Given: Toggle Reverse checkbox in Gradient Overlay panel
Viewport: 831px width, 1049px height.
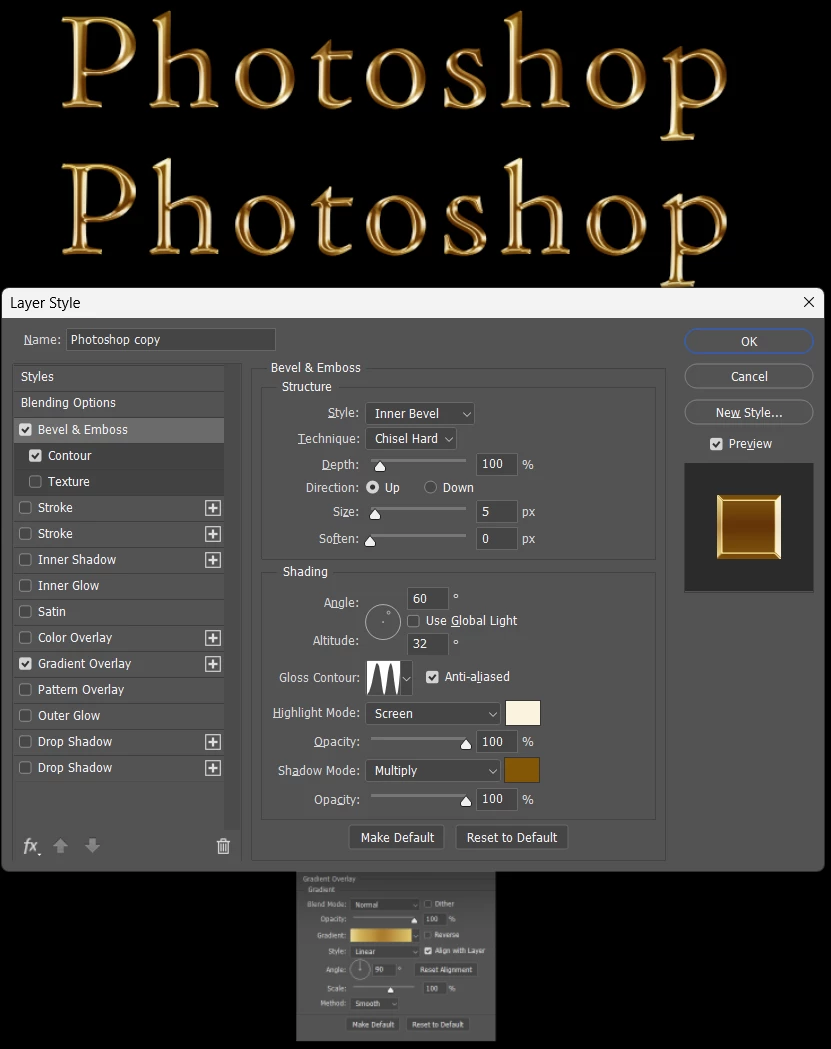Looking at the screenshot, I should pos(428,935).
